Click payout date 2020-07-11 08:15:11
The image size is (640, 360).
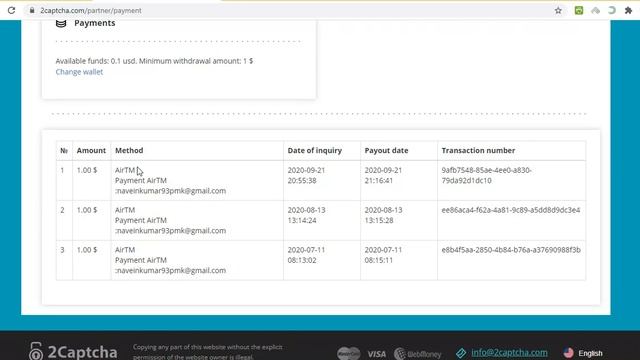point(383,255)
